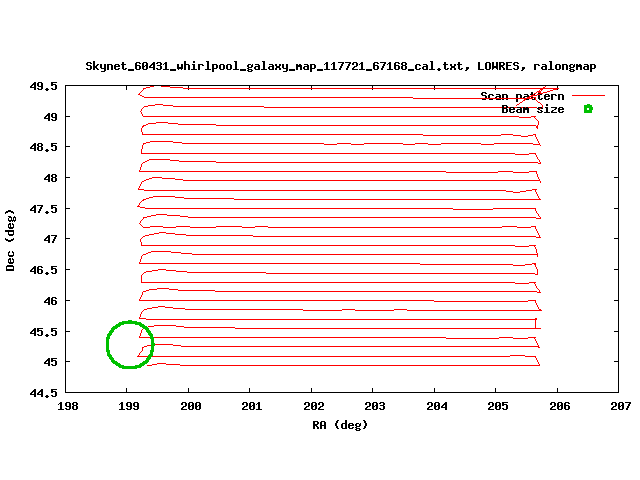Click the x-axis tick label 202
The height and width of the screenshot is (480, 640).
[x=313, y=406]
